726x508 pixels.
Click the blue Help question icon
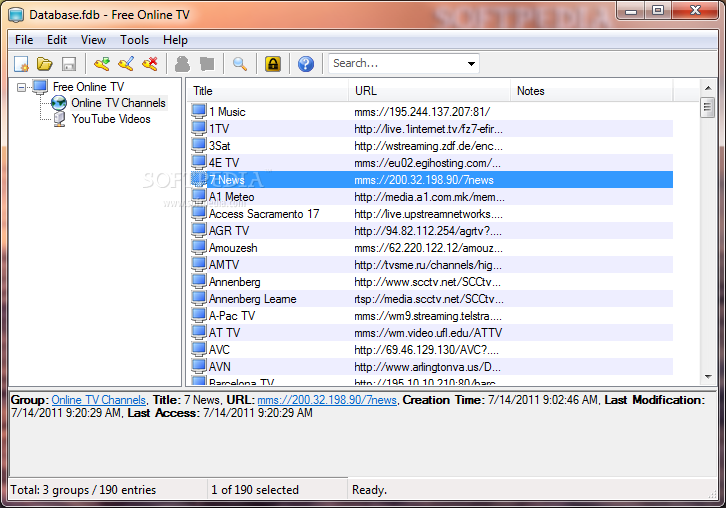pos(306,63)
